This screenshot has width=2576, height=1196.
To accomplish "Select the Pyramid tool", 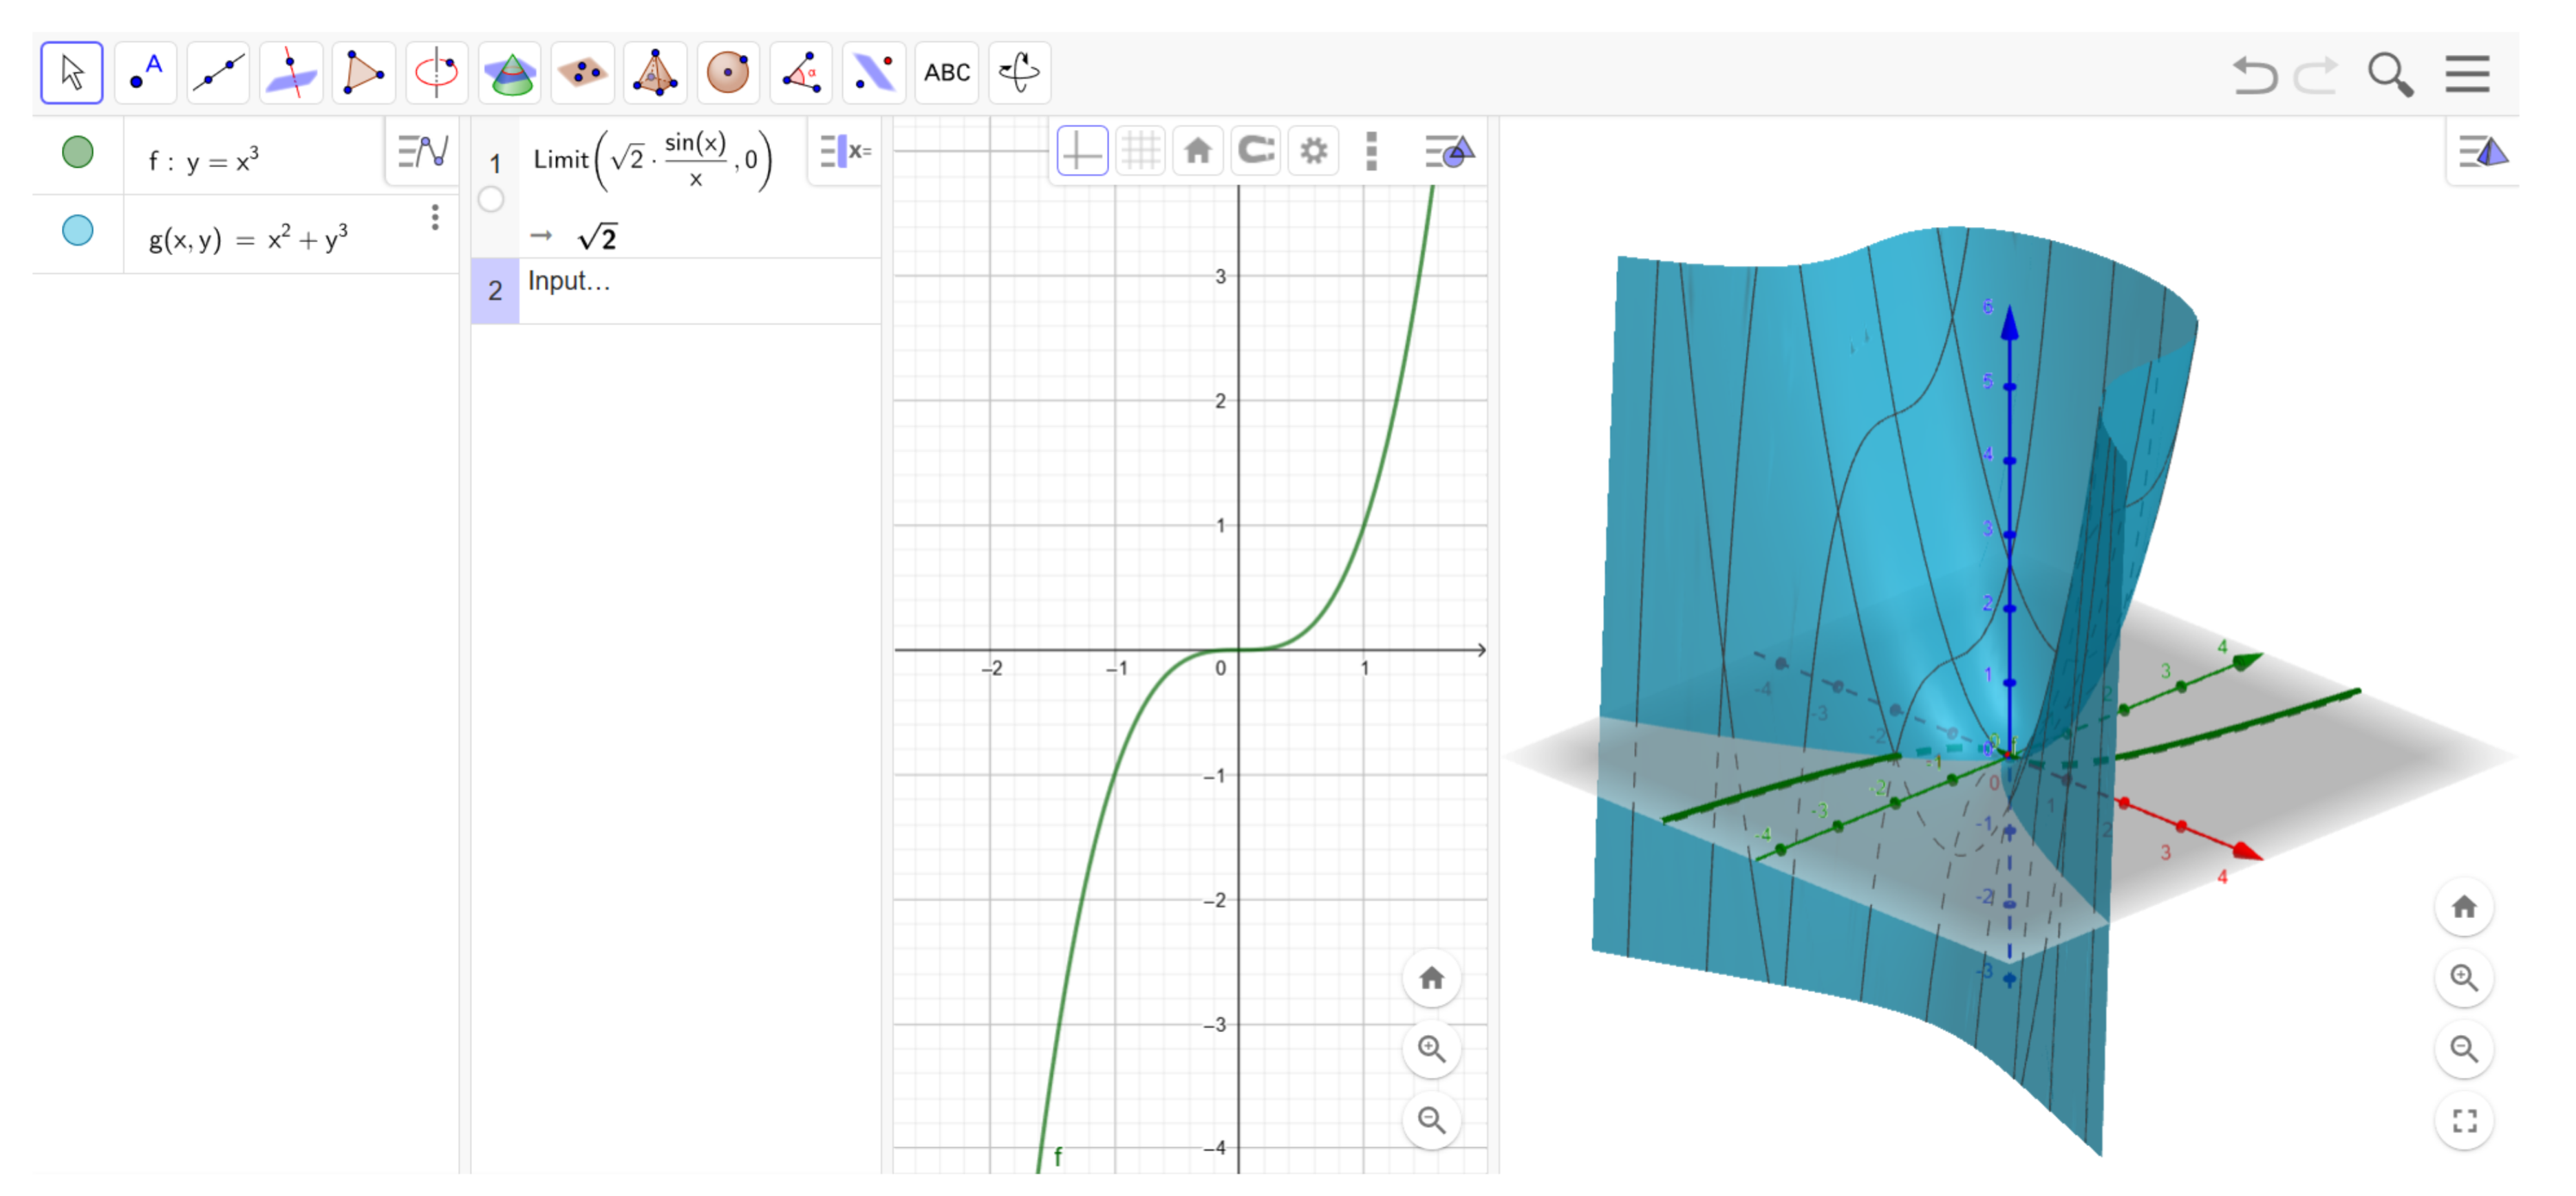I will [655, 72].
